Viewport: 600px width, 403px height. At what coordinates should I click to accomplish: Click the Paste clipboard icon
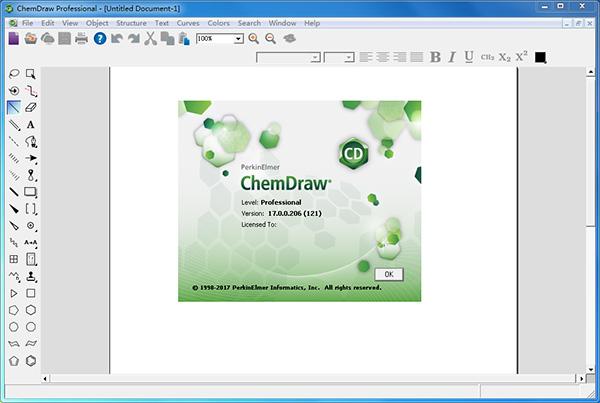point(184,38)
